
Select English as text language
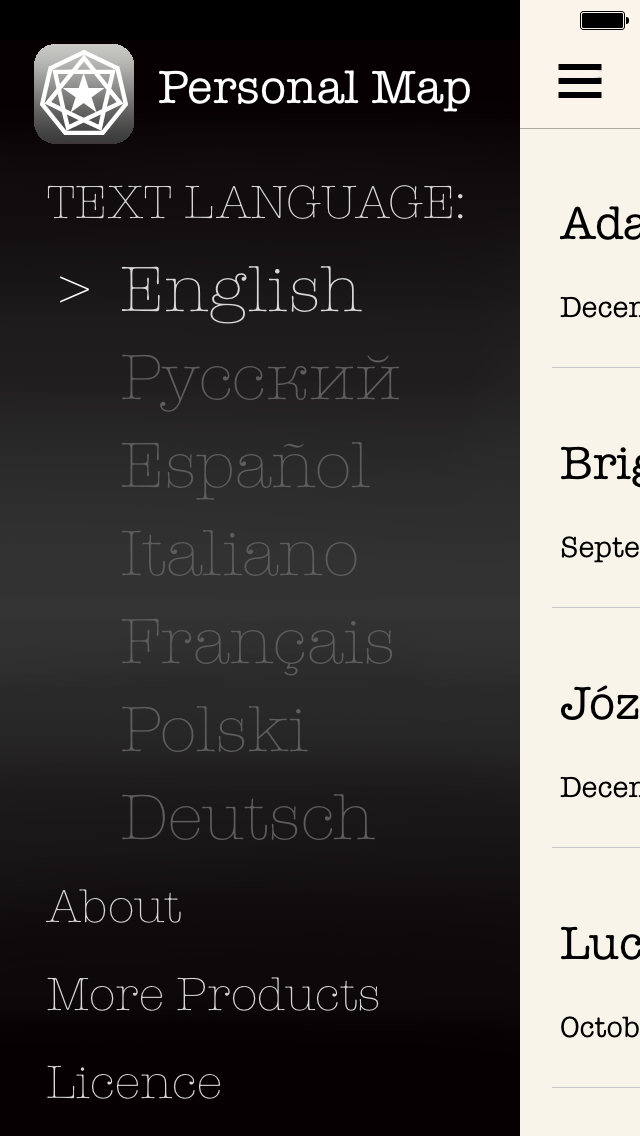pos(240,290)
